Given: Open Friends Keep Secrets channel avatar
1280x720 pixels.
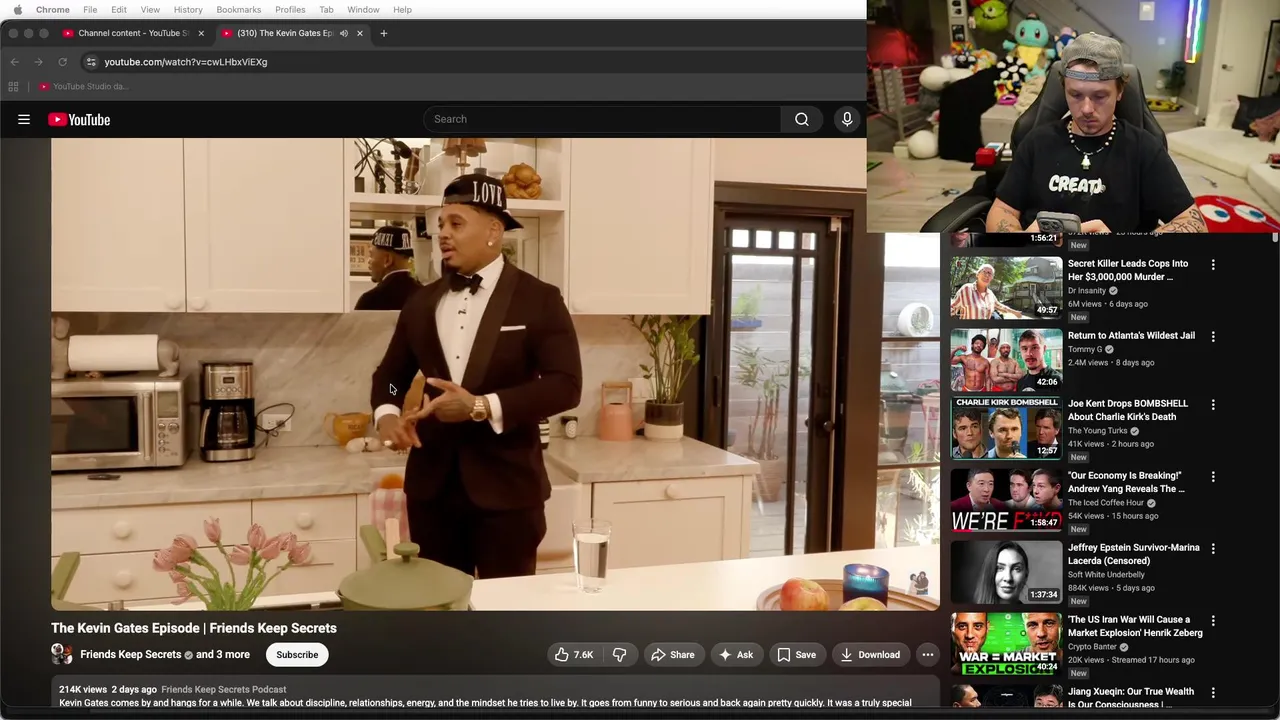Looking at the screenshot, I should 62,655.
